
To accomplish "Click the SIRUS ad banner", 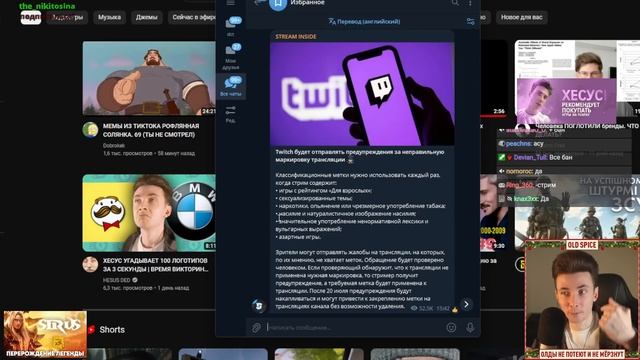I will pyautogui.click(x=45, y=334).
